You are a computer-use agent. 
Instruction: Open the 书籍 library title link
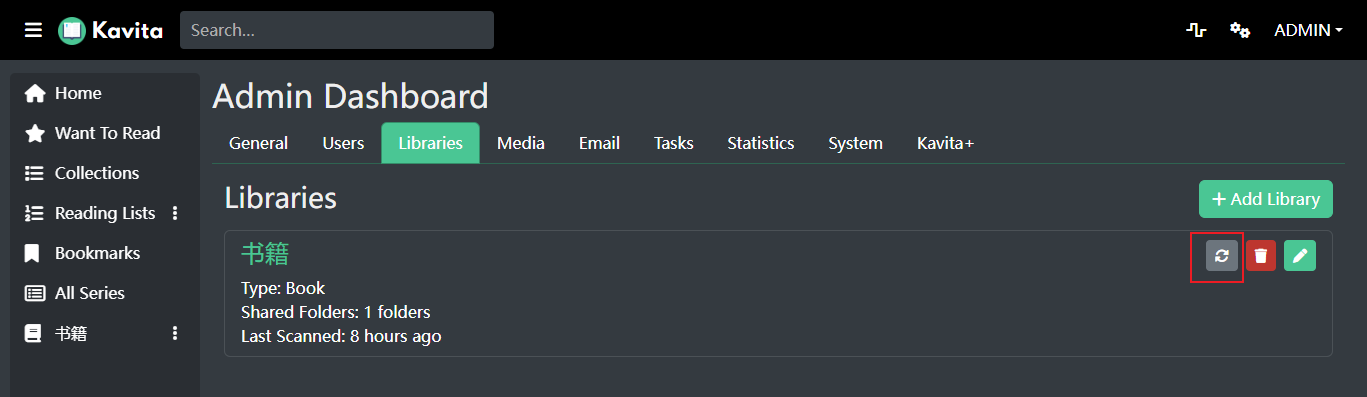tap(265, 253)
